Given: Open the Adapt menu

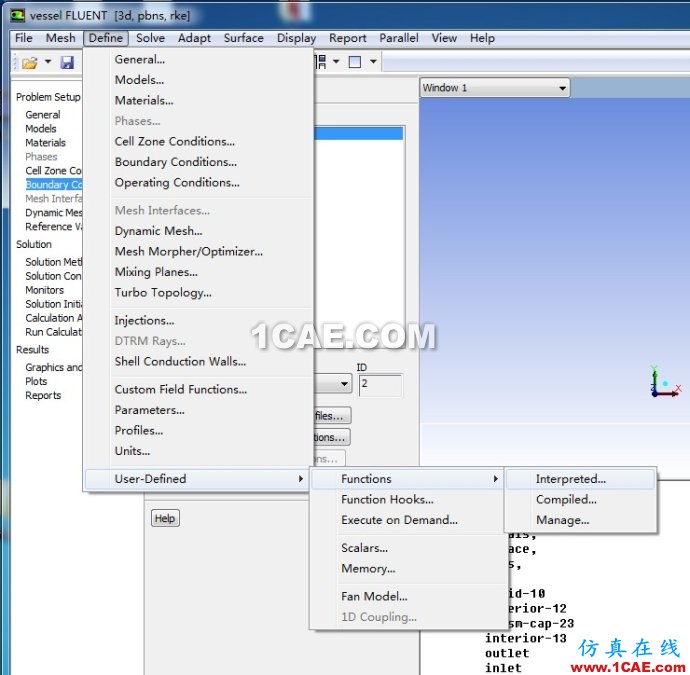Looking at the screenshot, I should coord(194,38).
